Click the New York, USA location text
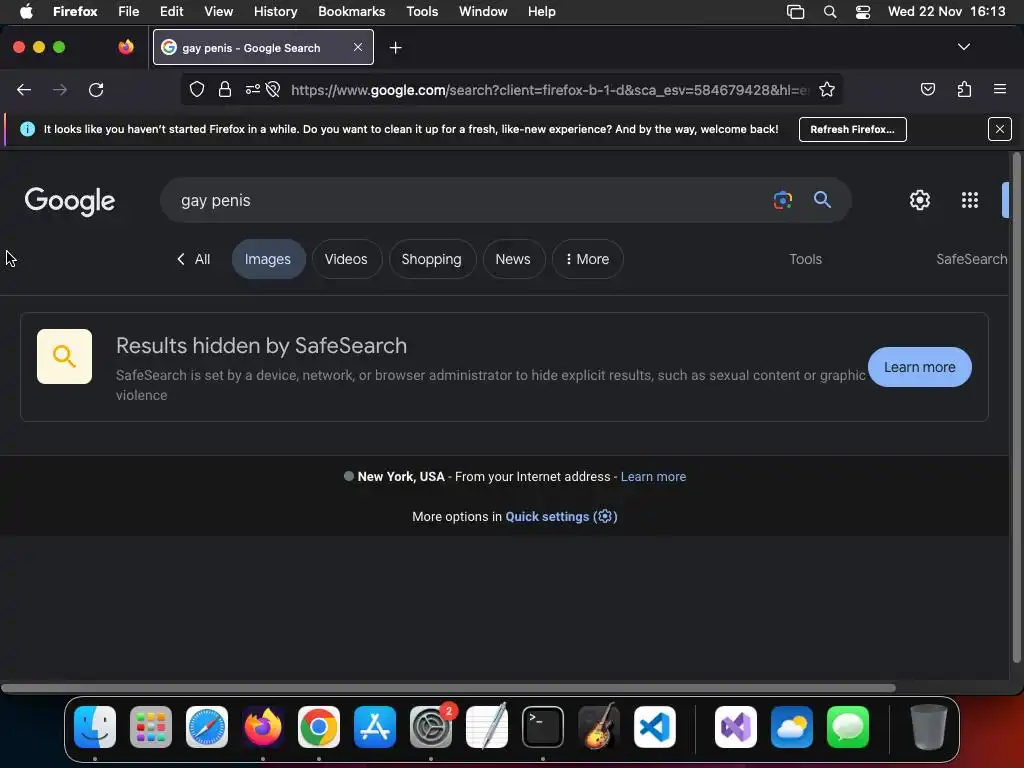This screenshot has height=768, width=1024. pos(401,477)
